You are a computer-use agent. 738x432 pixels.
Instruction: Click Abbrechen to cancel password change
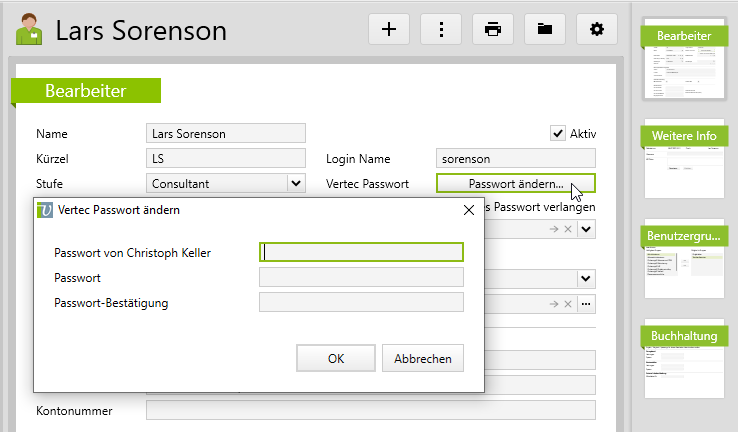[x=422, y=358]
